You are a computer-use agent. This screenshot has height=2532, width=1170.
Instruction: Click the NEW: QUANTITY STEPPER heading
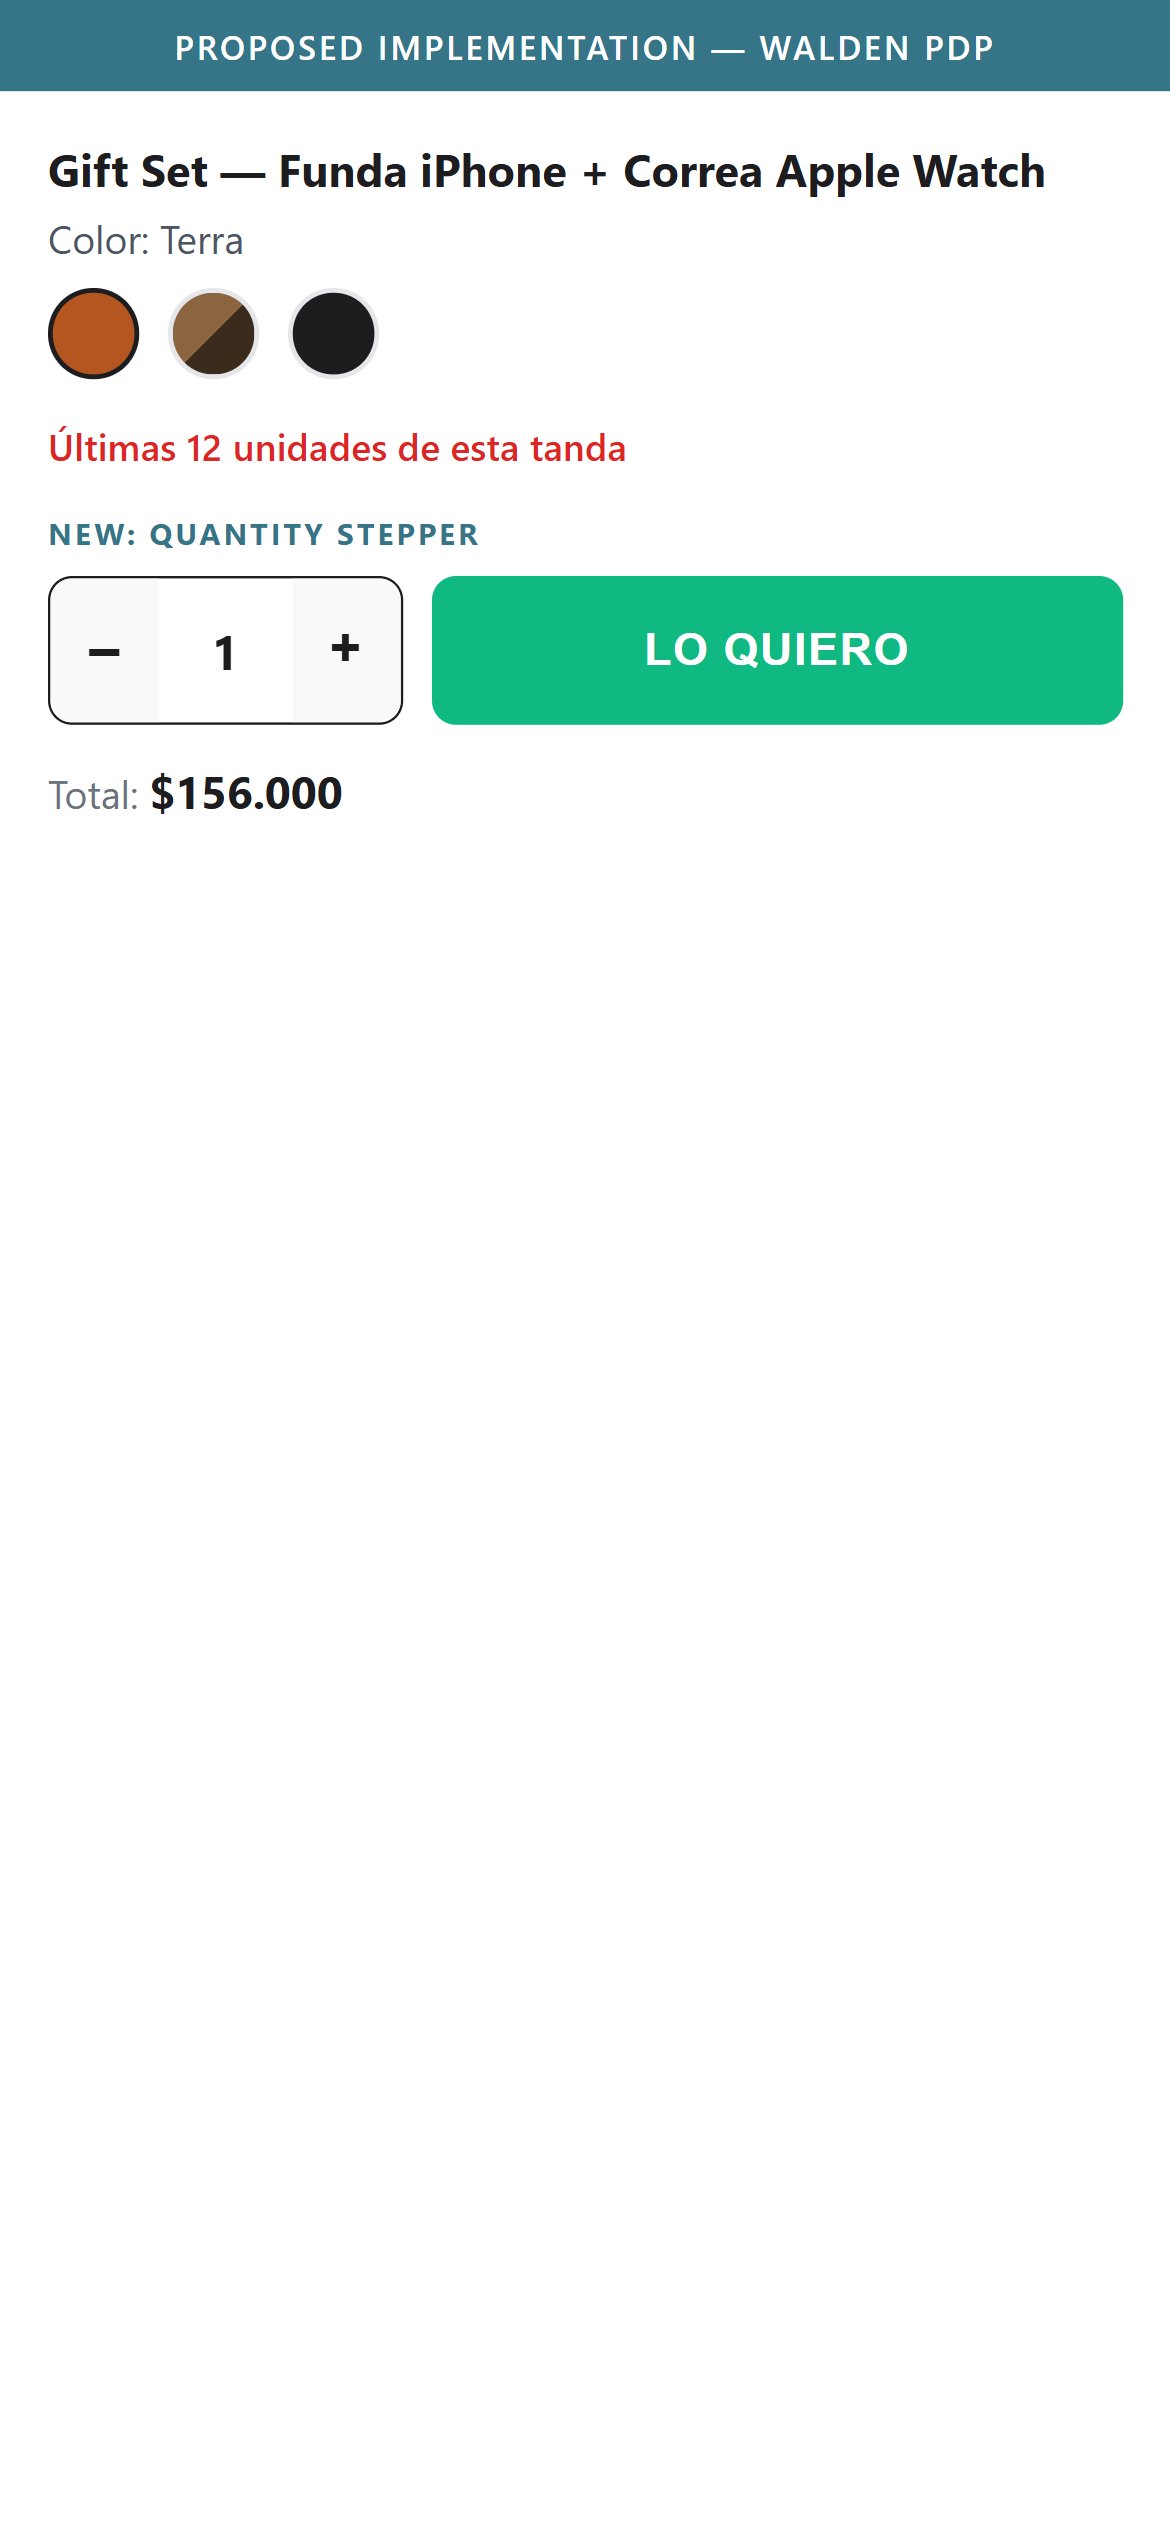(264, 535)
